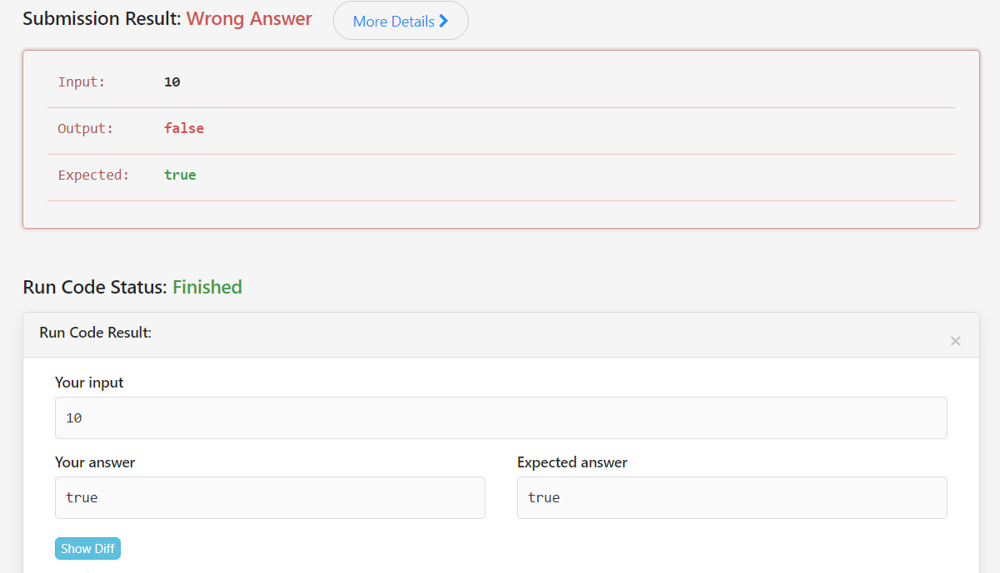Click the green Finished status text
This screenshot has height=573, width=1000.
pyautogui.click(x=207, y=287)
